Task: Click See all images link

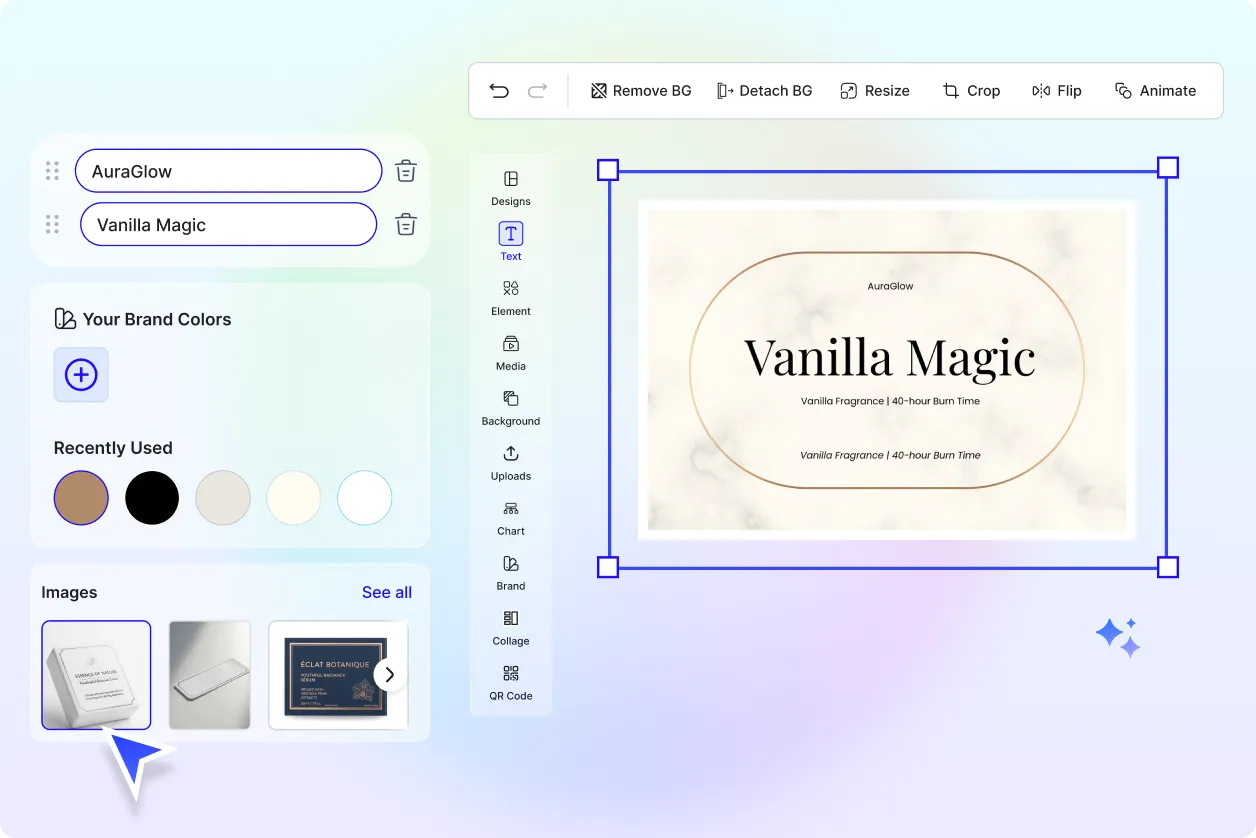Action: pyautogui.click(x=387, y=592)
